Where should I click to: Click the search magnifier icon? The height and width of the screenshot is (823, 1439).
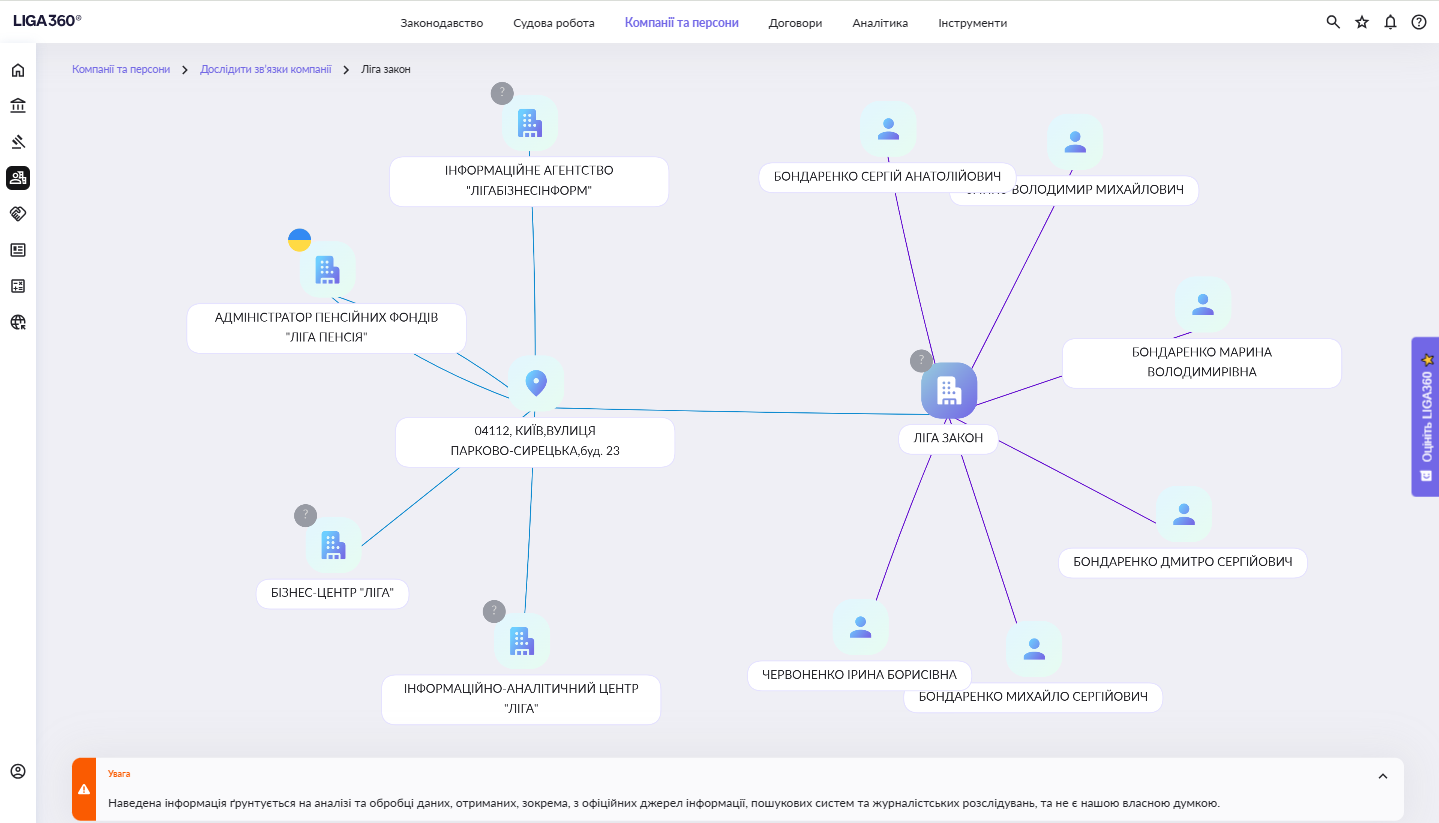[x=1333, y=22]
